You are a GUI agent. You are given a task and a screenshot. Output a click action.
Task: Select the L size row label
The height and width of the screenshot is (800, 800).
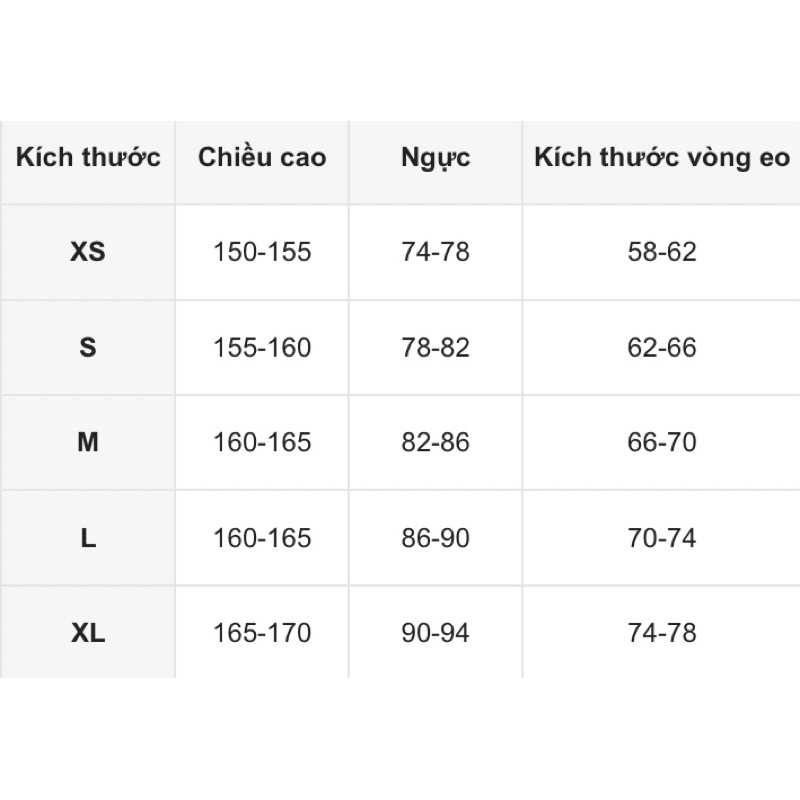(x=88, y=538)
